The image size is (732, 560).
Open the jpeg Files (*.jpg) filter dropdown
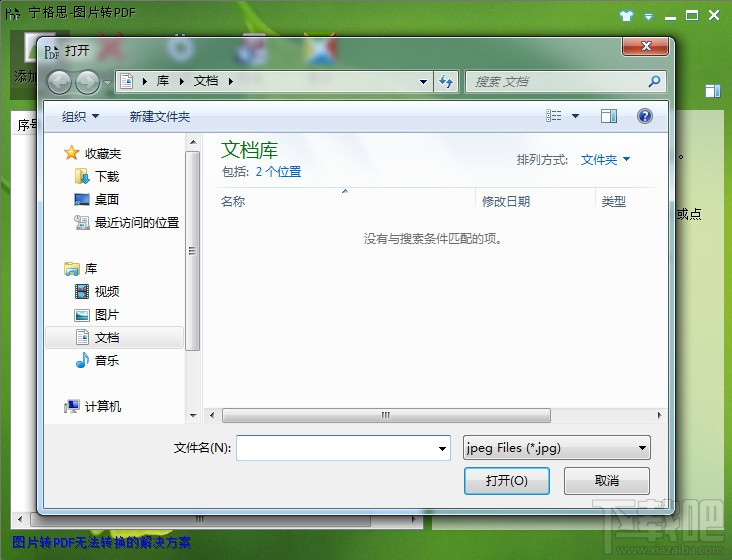click(556, 448)
